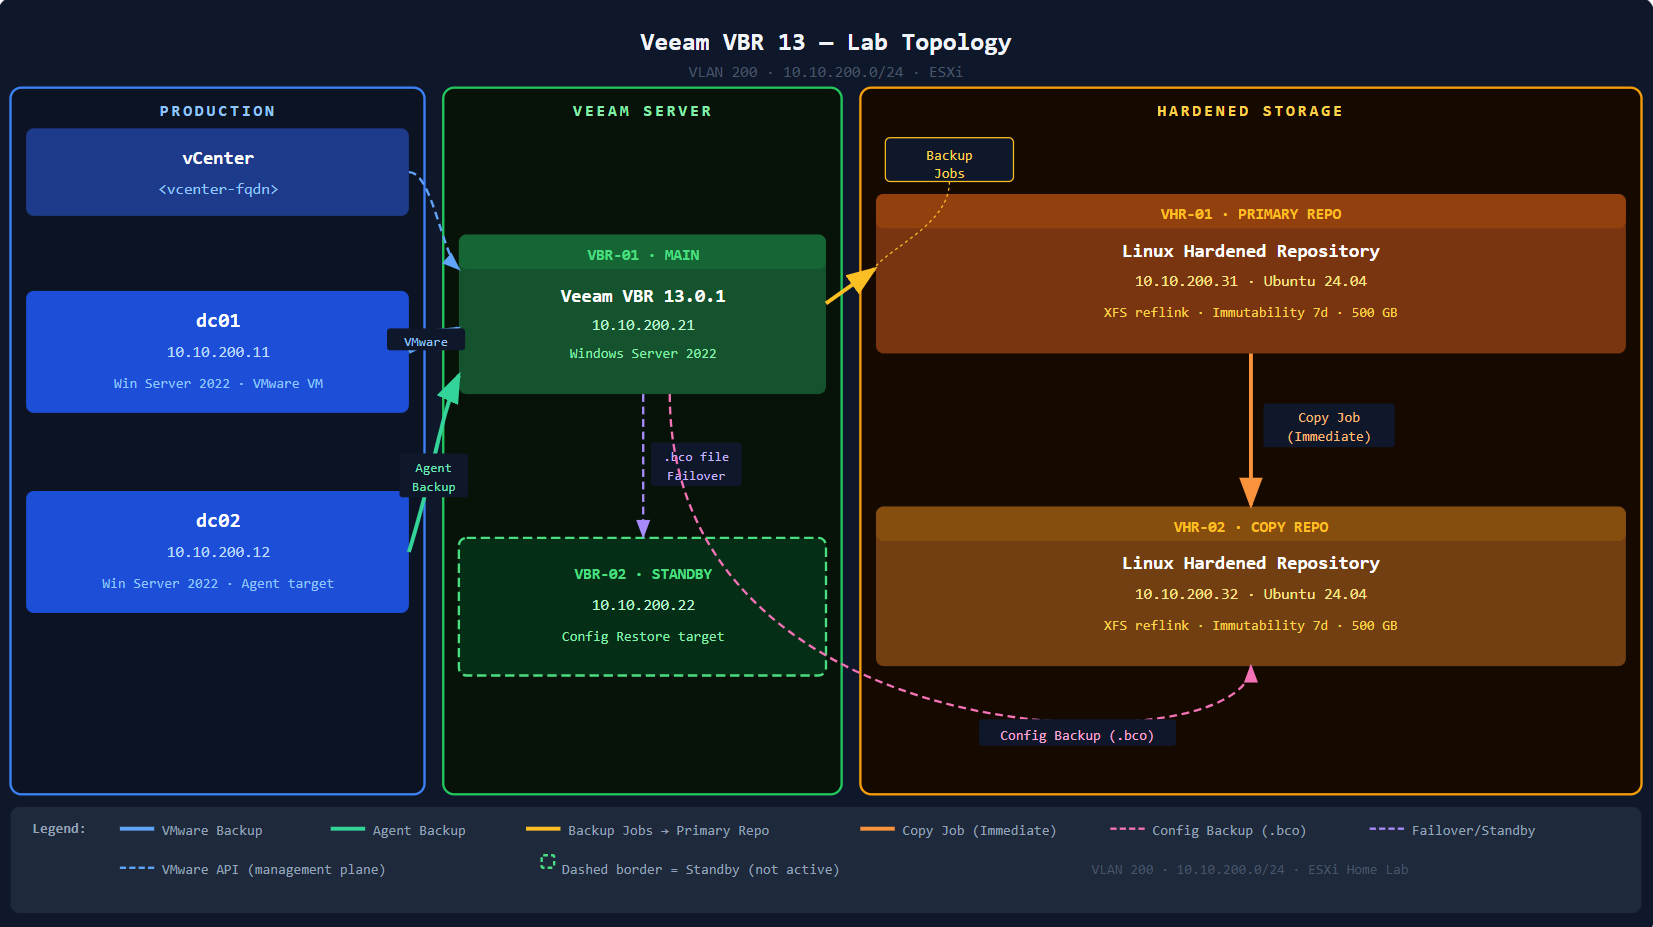The width and height of the screenshot is (1653, 927).
Task: Click '10.10.200.31 · Ubuntu 24.04' text
Action: pos(1250,281)
